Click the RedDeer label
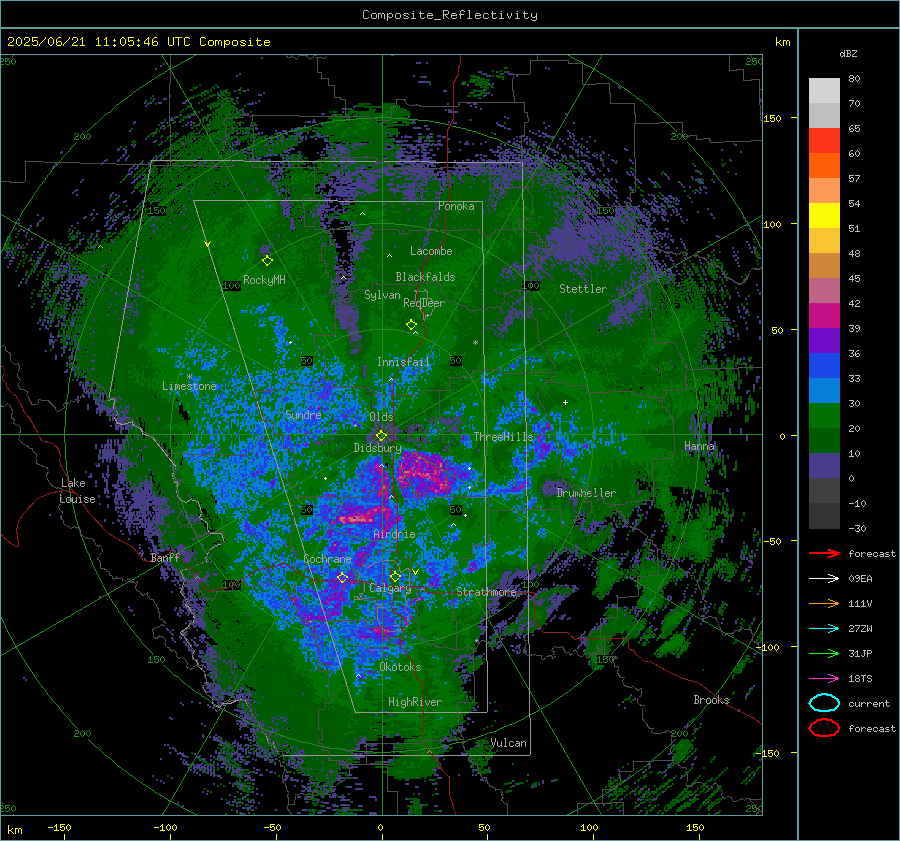Screen dimensions: 900x841 pyautogui.click(x=424, y=303)
